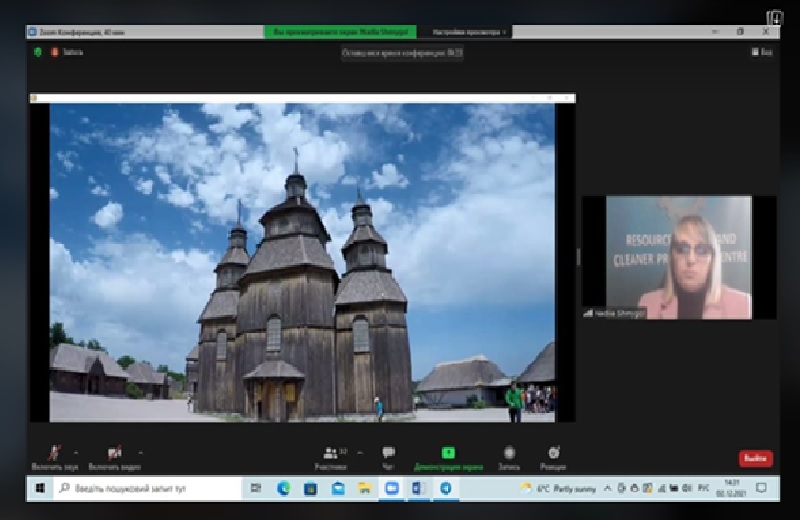Viewport: 800px width, 520px height.
Task: Expand video options arrow beside camera
Action: (x=139, y=450)
